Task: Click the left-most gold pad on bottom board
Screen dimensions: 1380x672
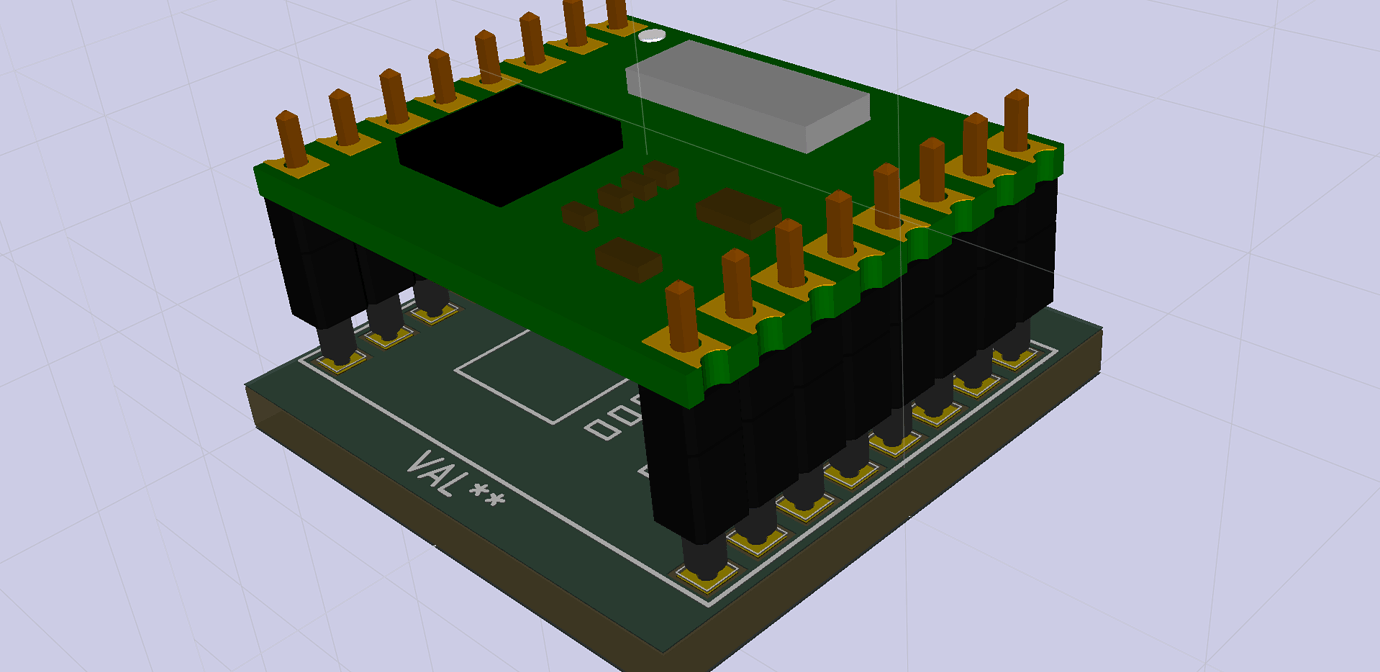Action: coord(343,360)
